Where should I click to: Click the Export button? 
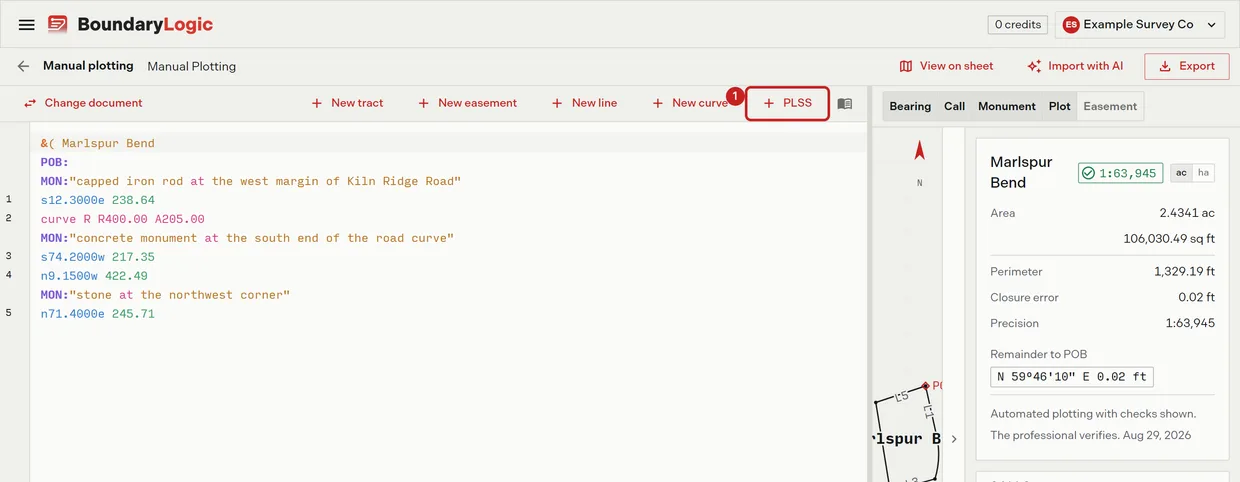(1186, 66)
